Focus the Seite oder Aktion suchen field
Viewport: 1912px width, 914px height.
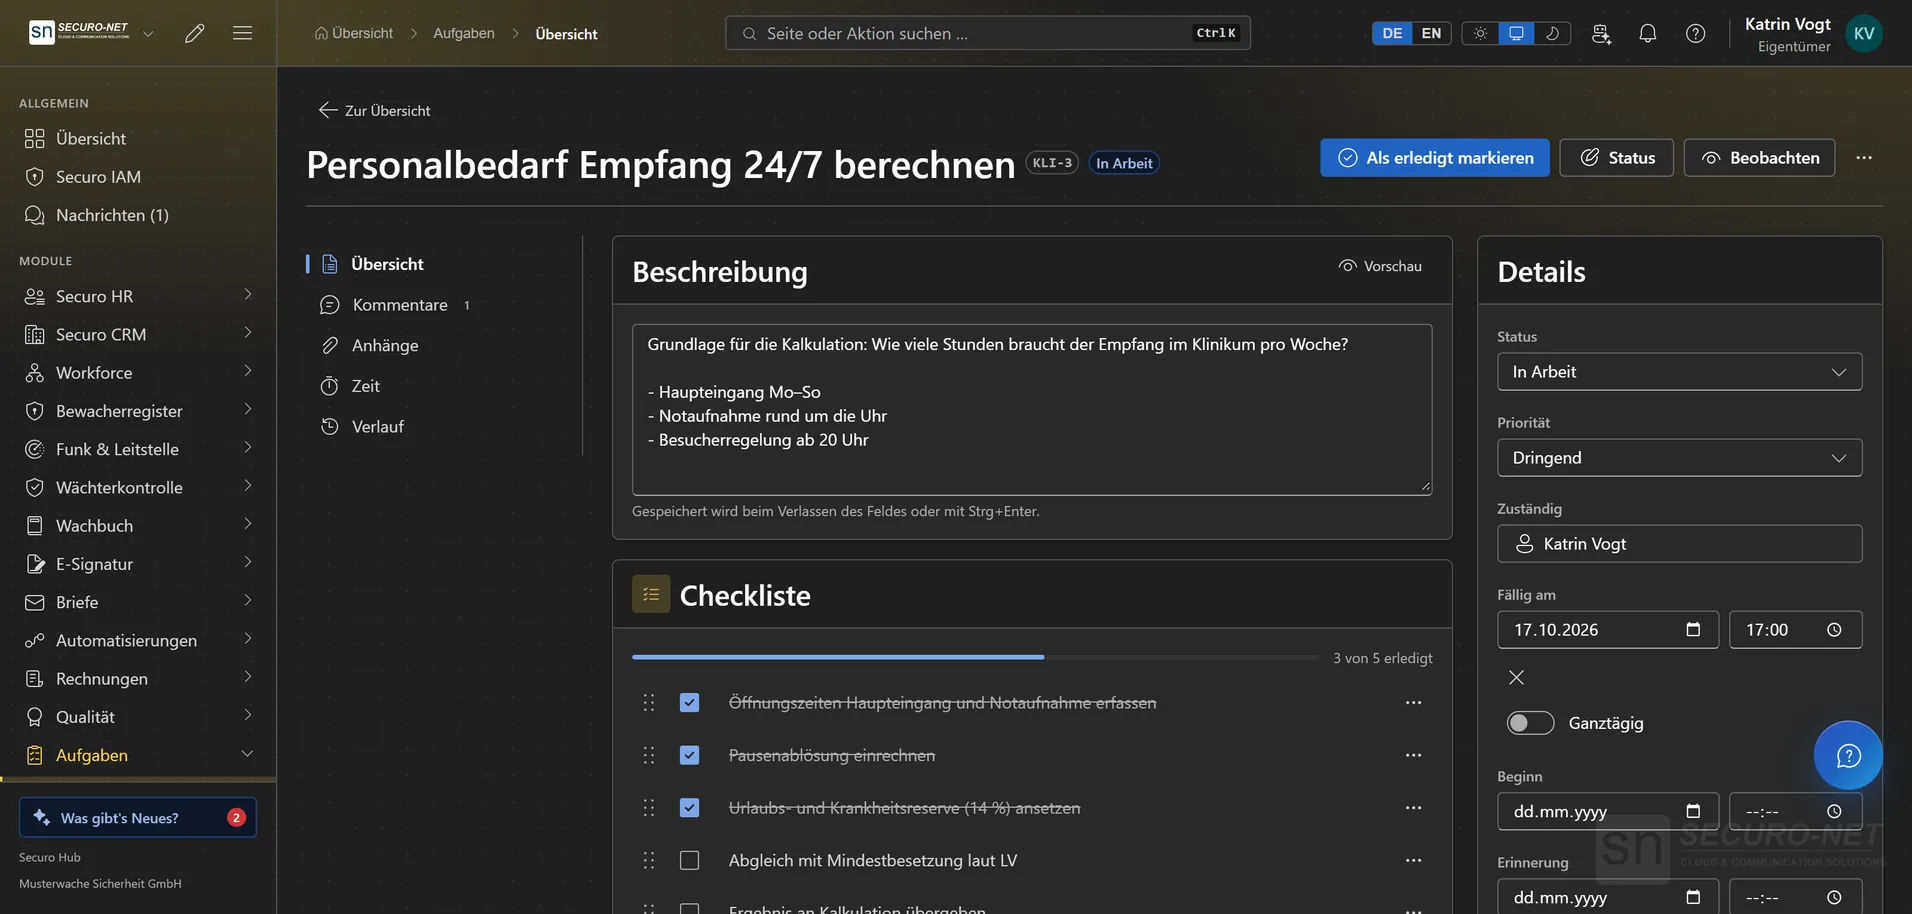click(987, 33)
